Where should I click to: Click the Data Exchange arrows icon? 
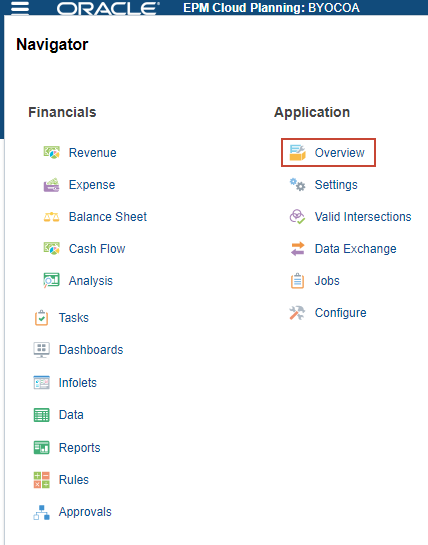(298, 249)
